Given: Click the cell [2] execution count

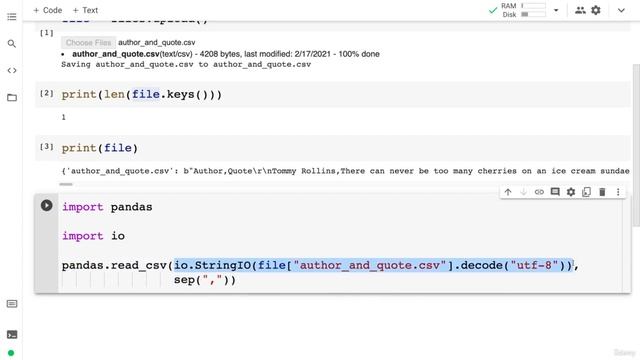Looking at the screenshot, I should 47,93.
